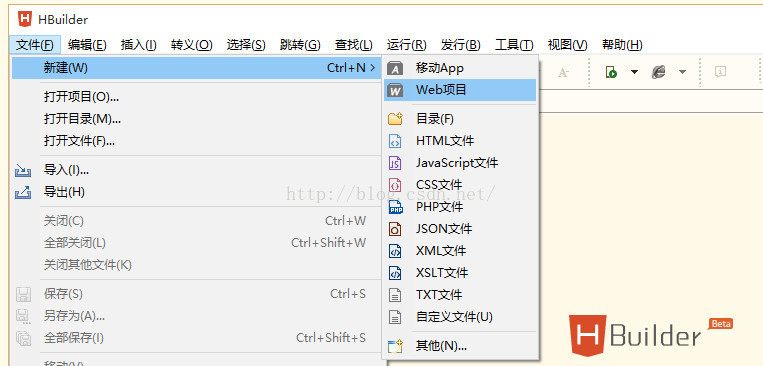
Task: Click the PHP文件 icon
Action: pos(396,207)
